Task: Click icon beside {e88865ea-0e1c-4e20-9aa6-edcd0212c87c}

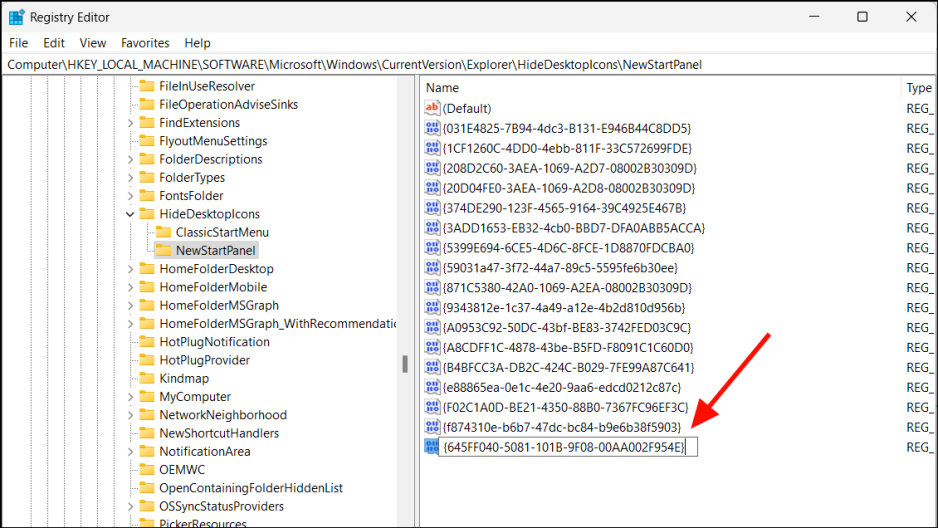Action: pos(432,387)
